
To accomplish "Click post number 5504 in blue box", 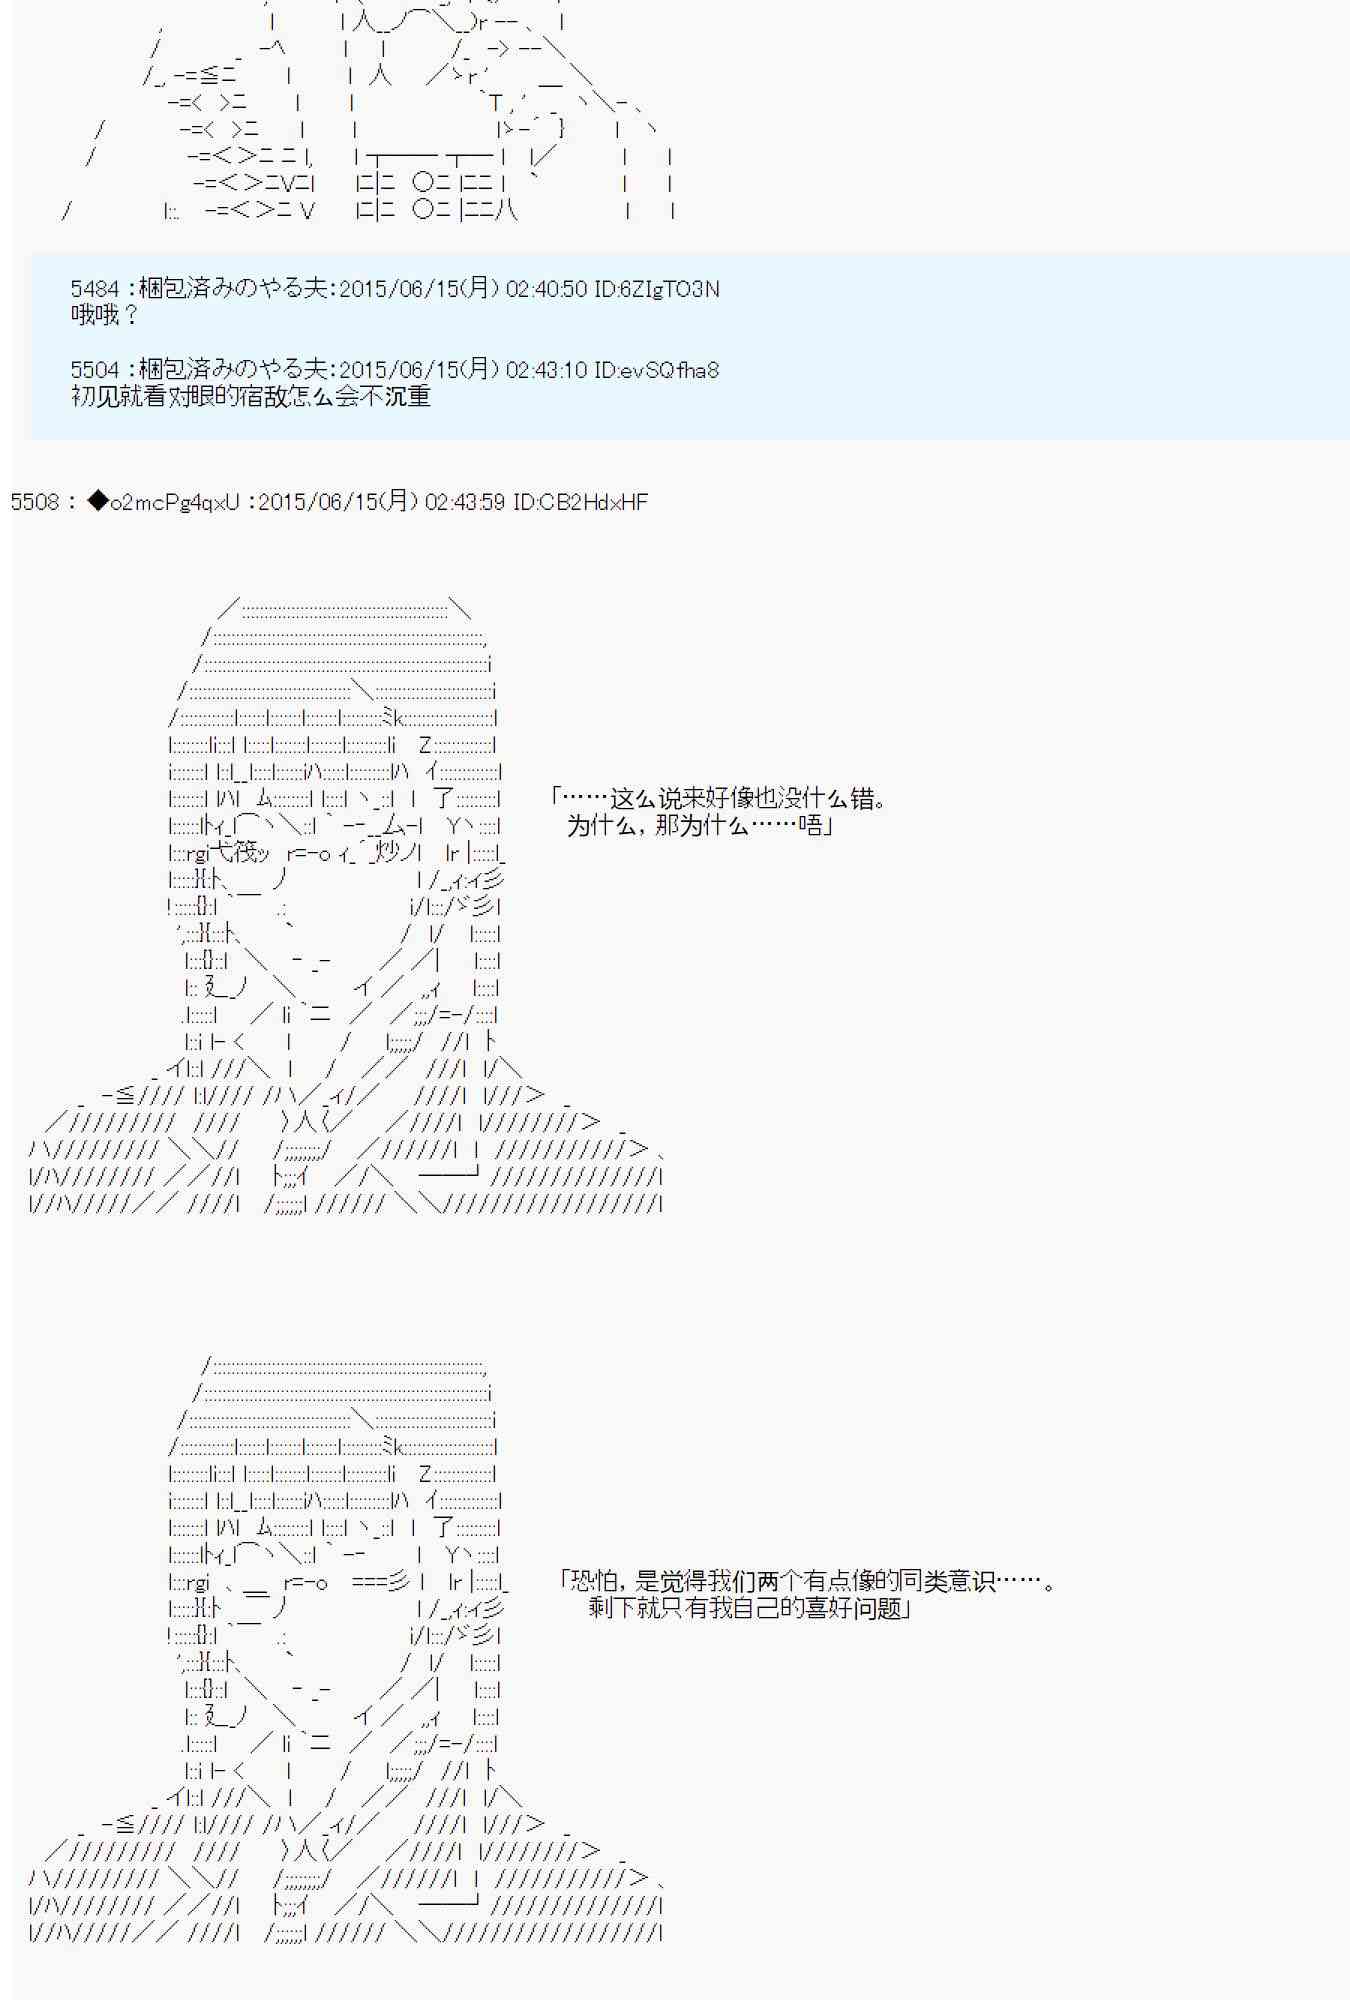I will point(95,370).
